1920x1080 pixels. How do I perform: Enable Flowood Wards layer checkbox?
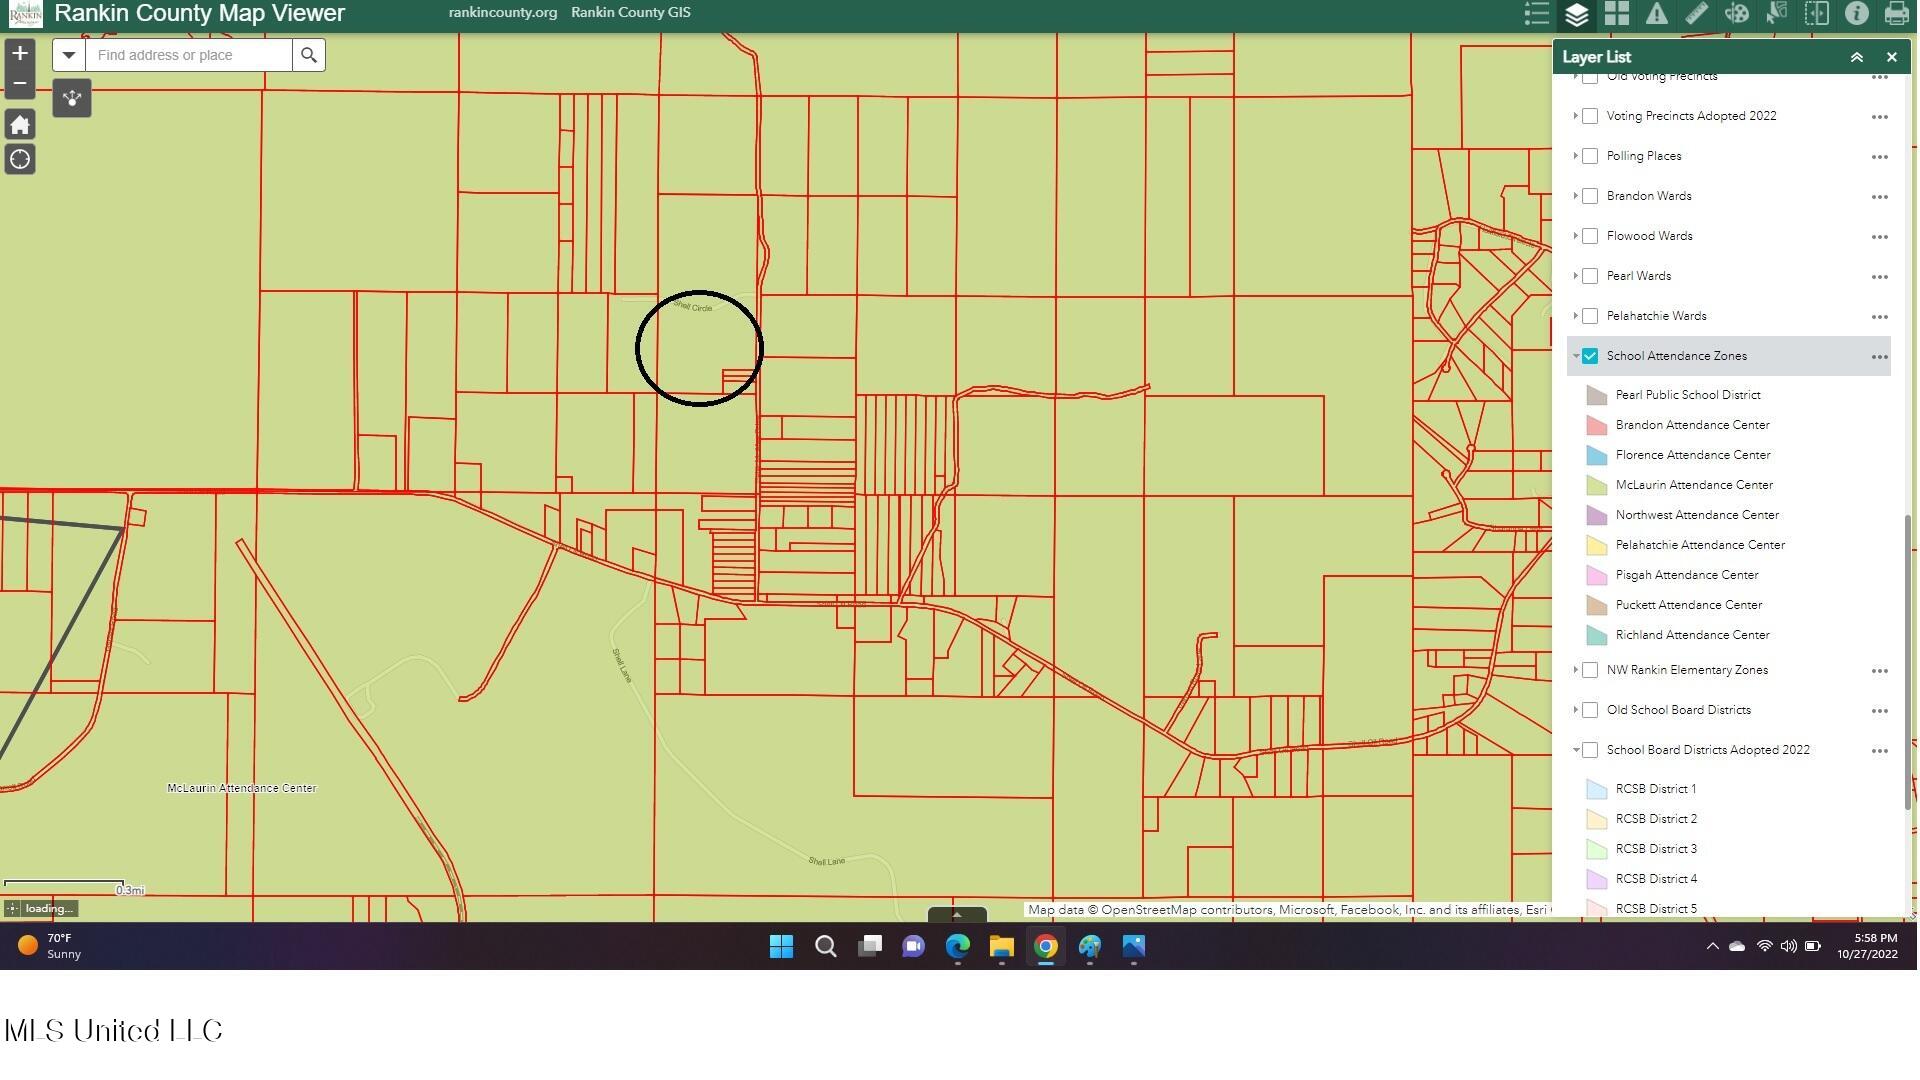pyautogui.click(x=1590, y=236)
